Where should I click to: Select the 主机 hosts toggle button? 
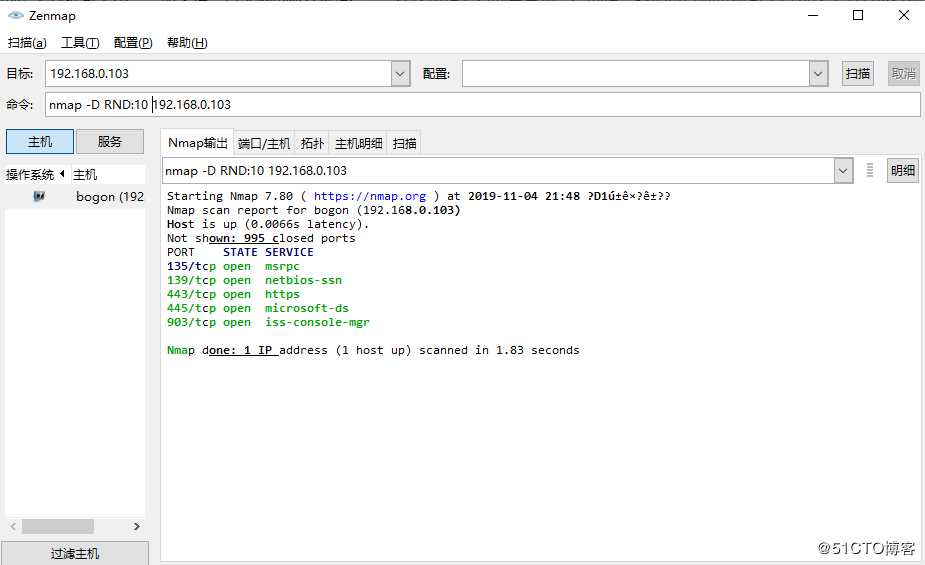point(40,142)
